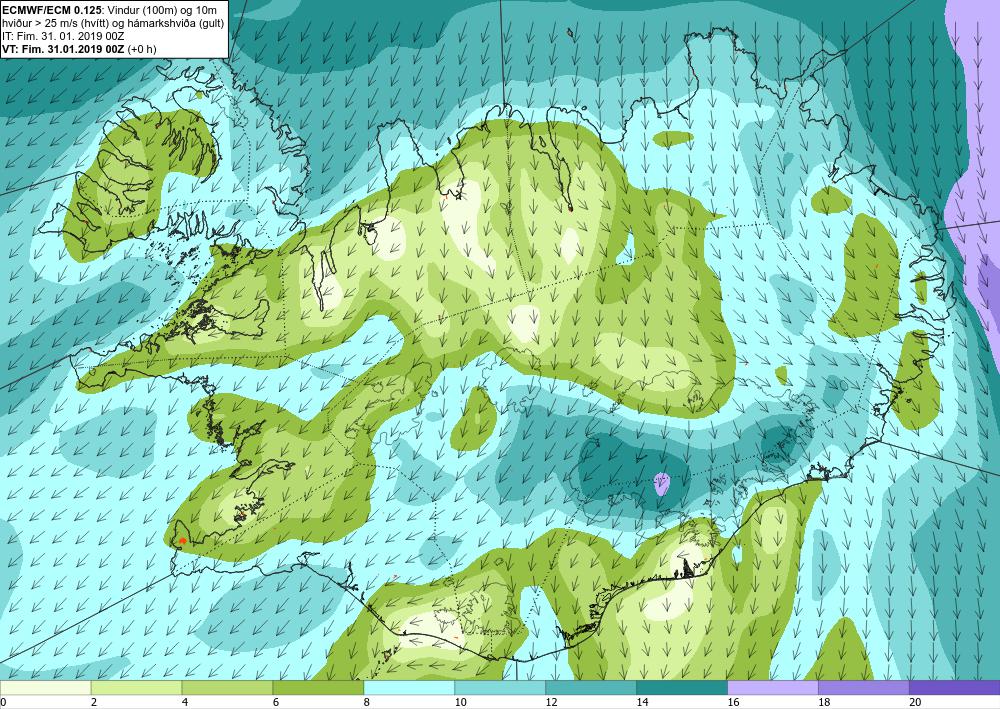
Task: Click the legend scale label "10"
Action: click(x=460, y=702)
